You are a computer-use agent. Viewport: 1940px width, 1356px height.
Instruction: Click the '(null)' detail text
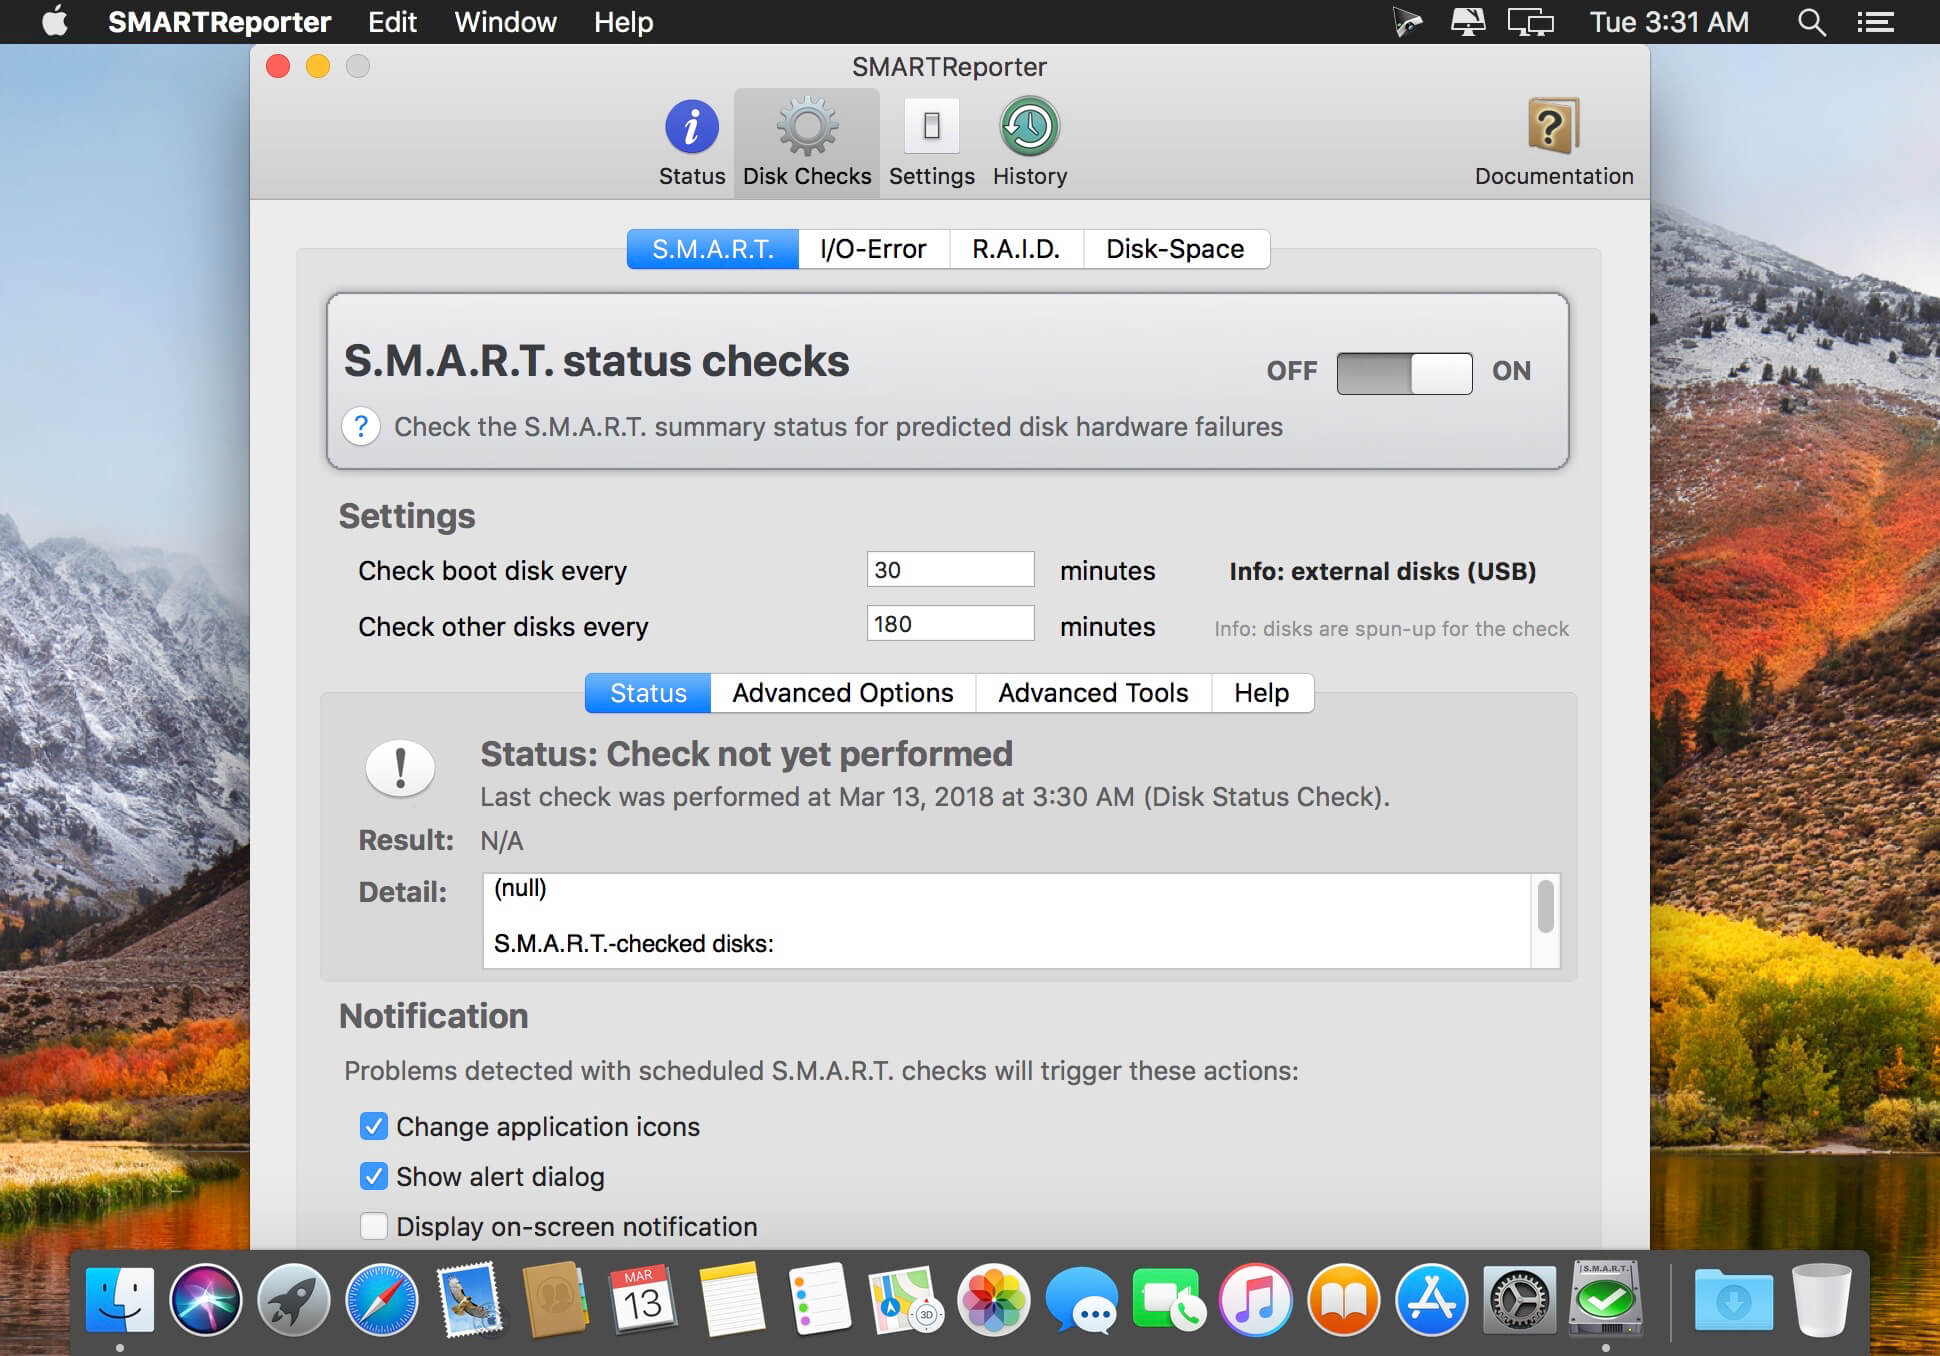pos(520,888)
